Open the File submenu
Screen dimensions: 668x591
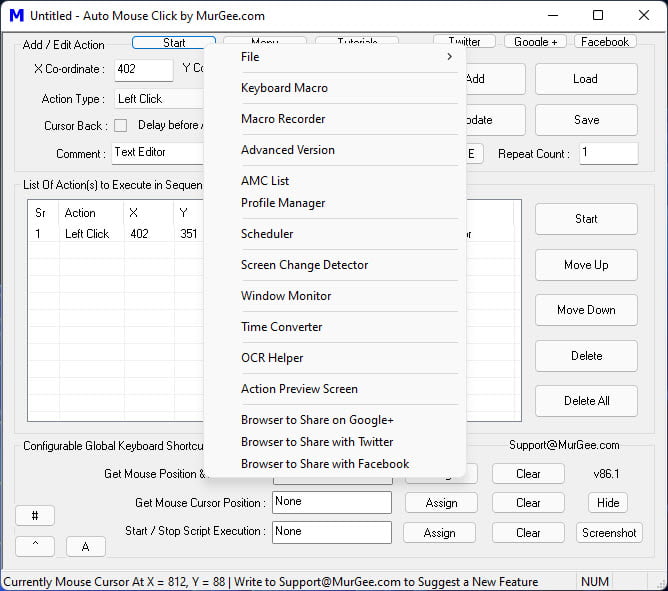(334, 57)
